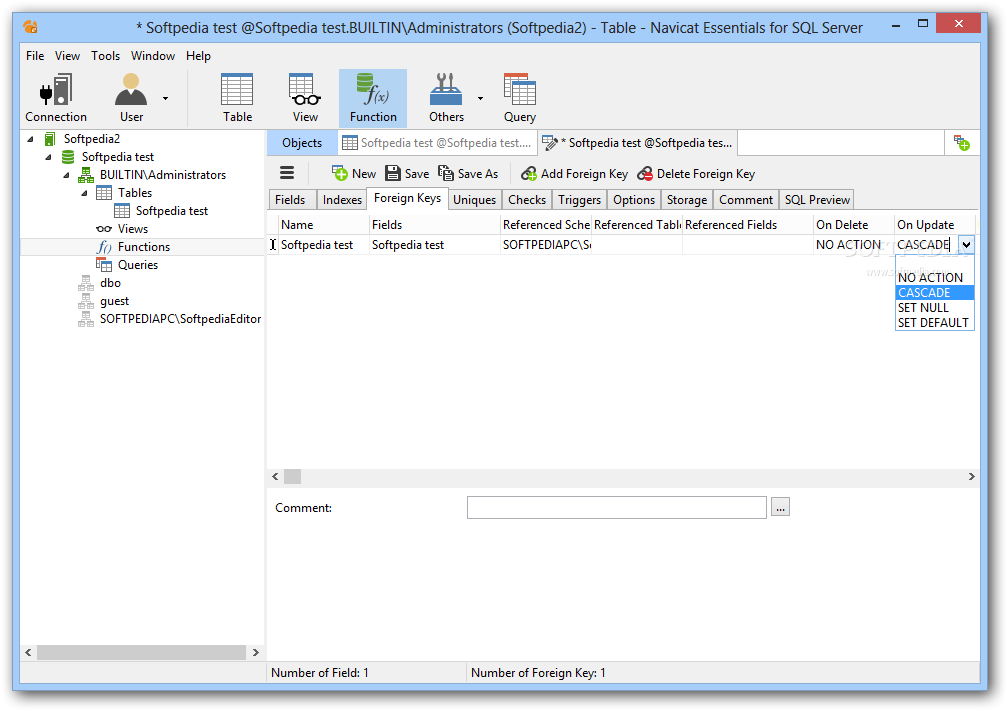
Task: Open the File menu
Action: [35, 56]
